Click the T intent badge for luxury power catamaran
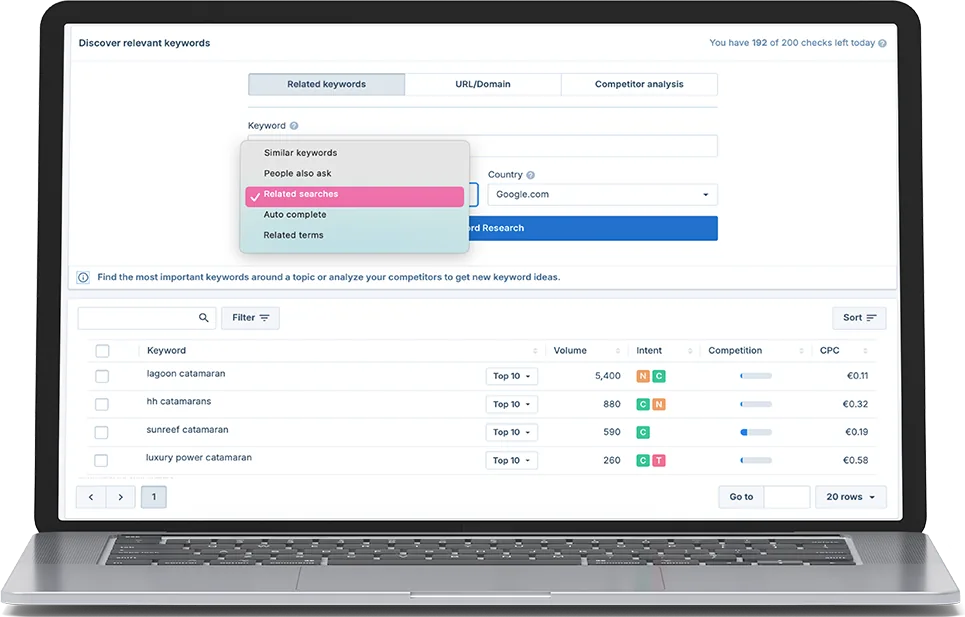965x617 pixels. click(659, 460)
